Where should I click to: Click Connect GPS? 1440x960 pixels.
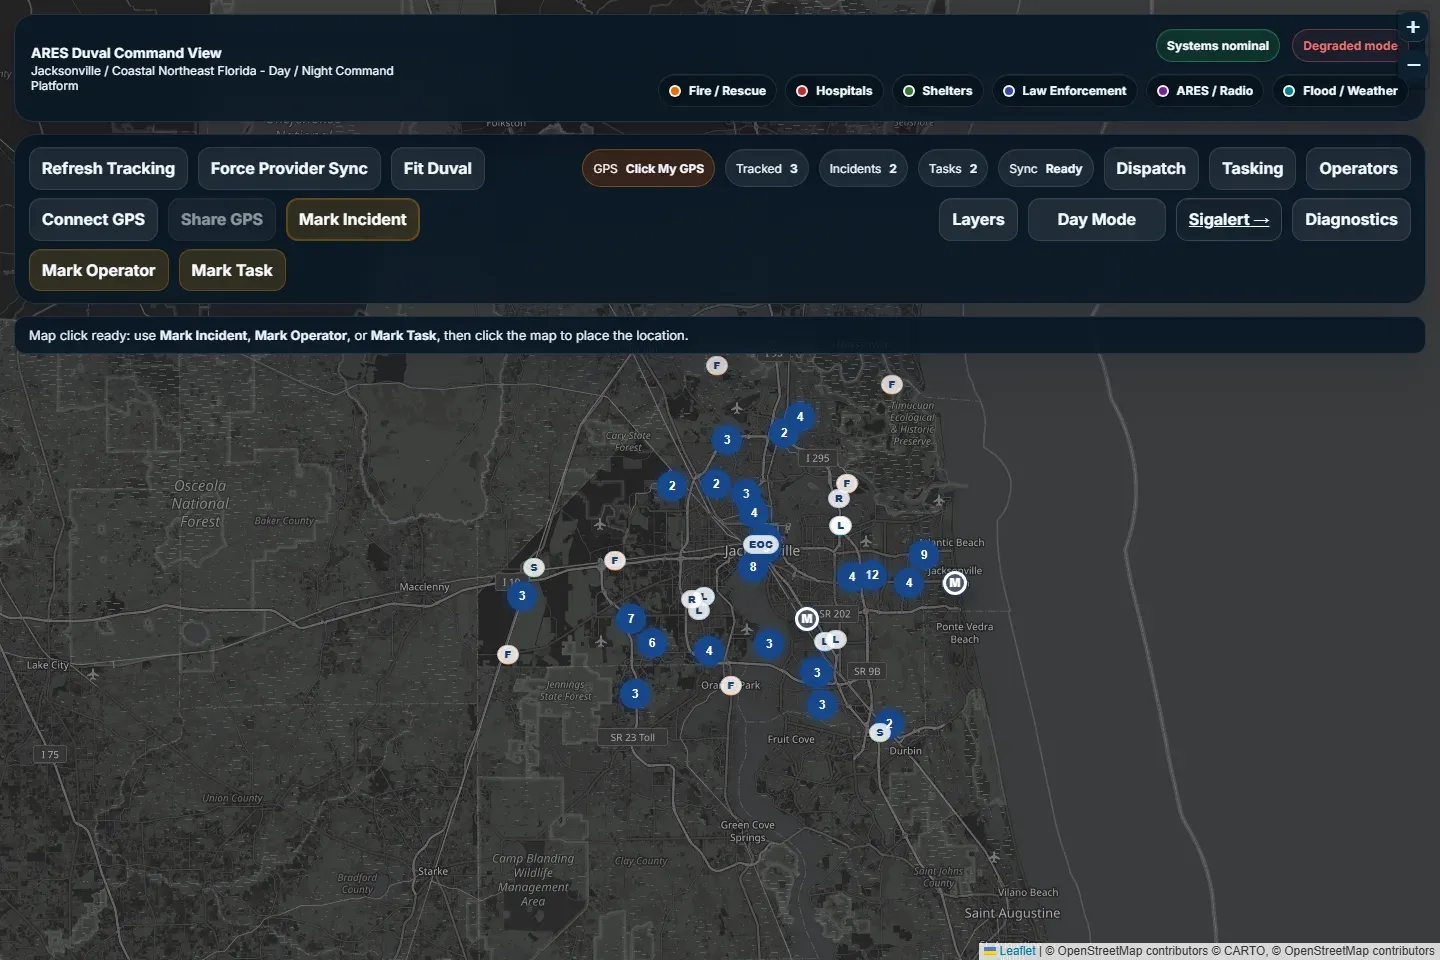point(93,220)
